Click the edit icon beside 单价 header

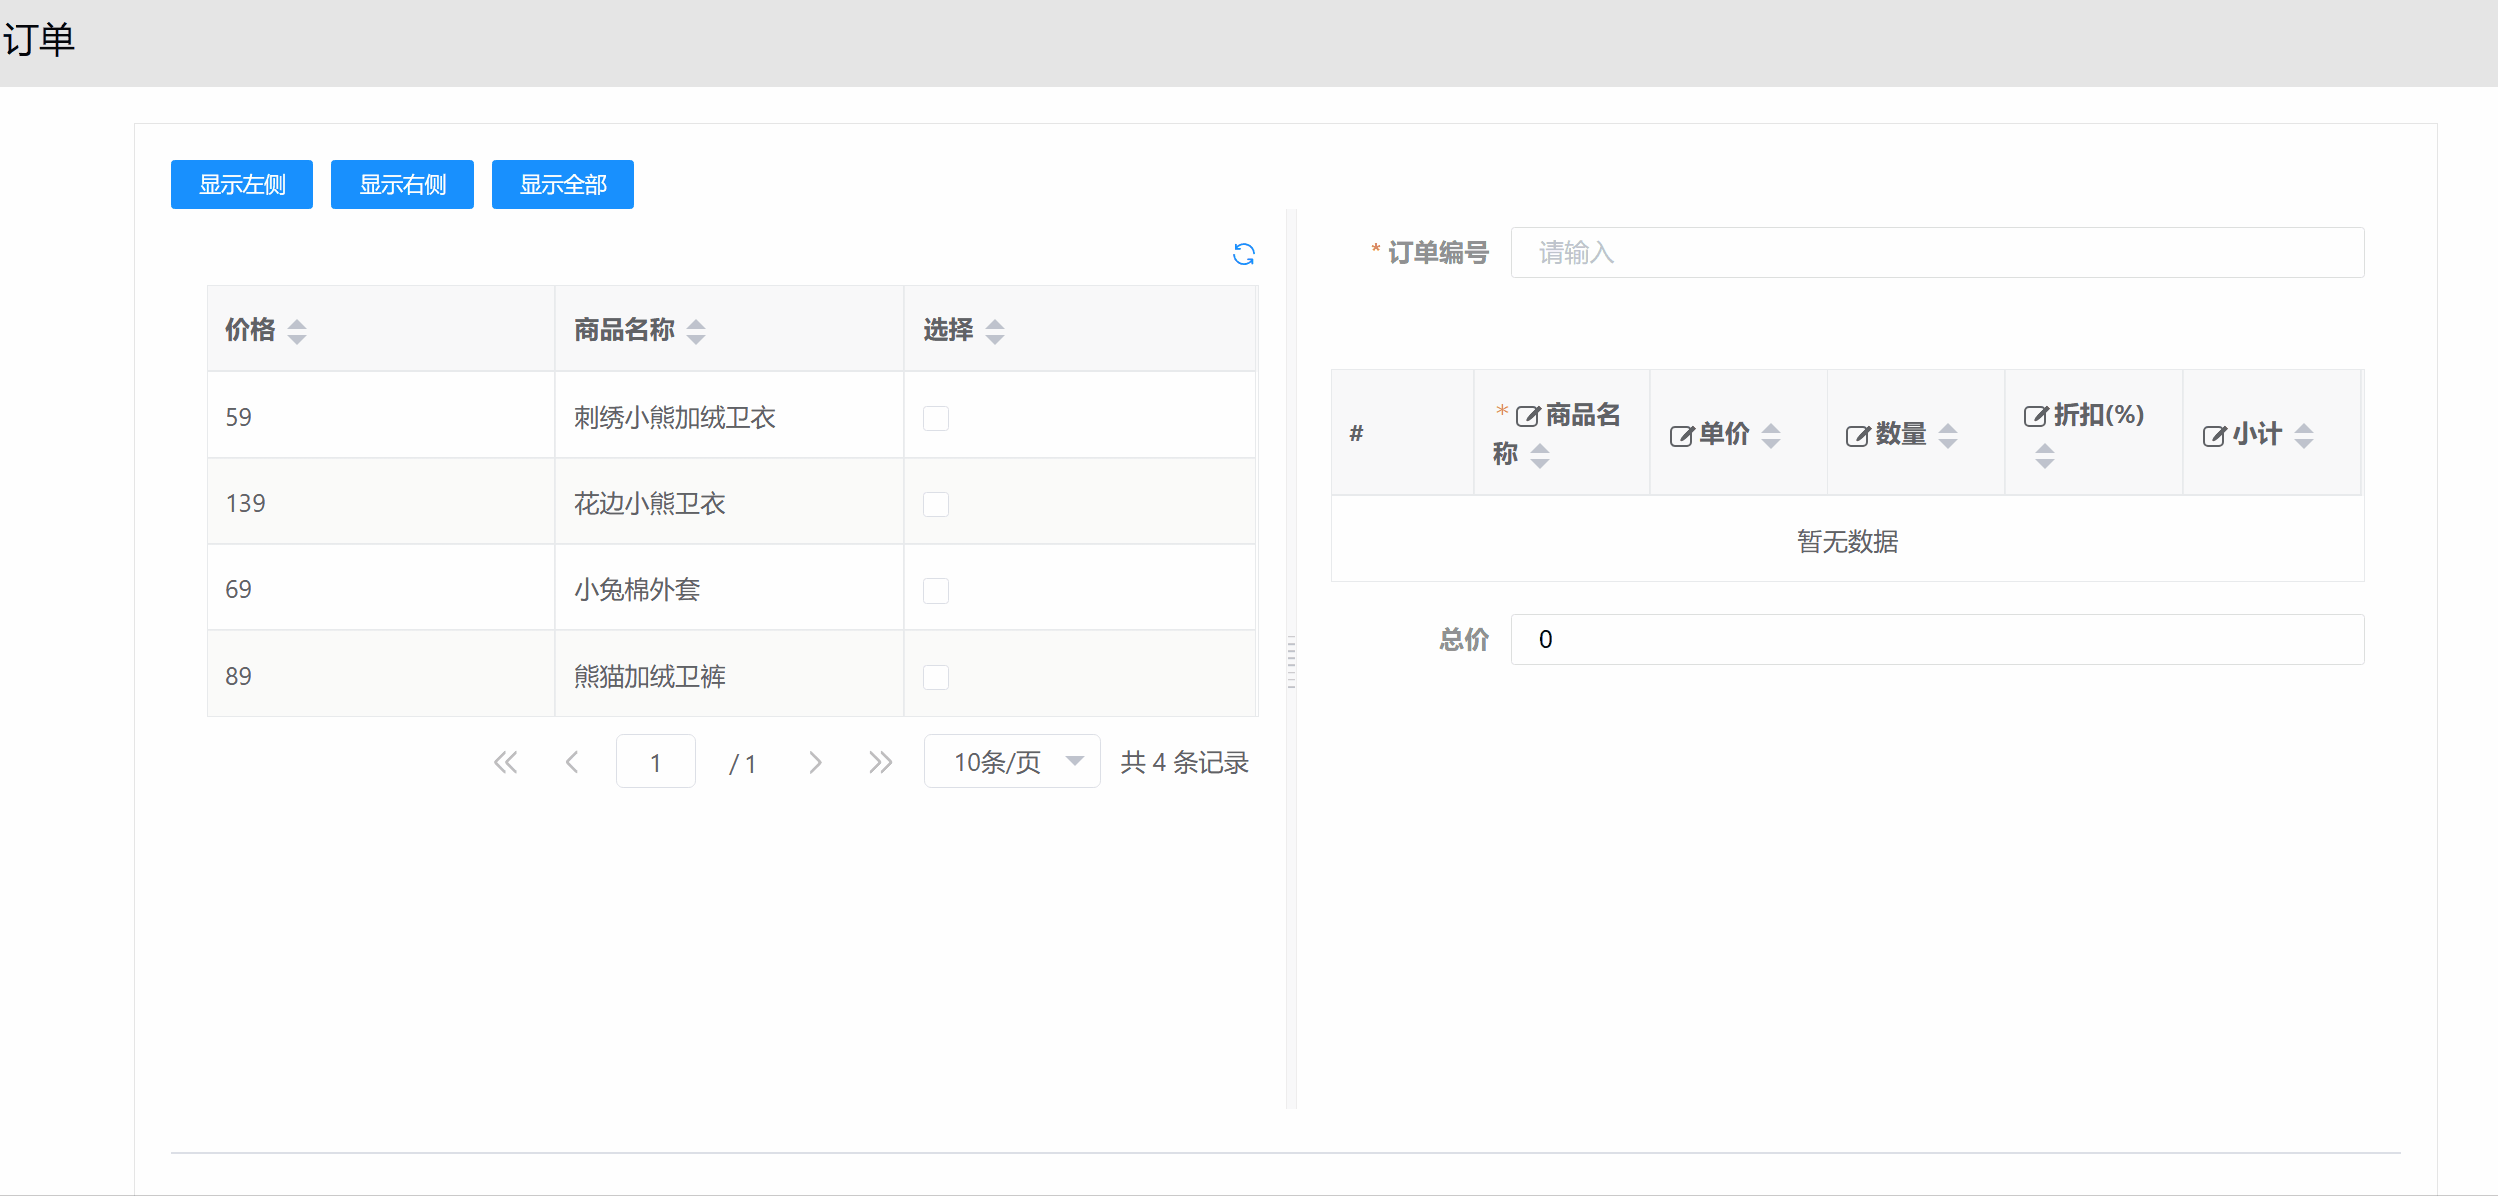1681,436
